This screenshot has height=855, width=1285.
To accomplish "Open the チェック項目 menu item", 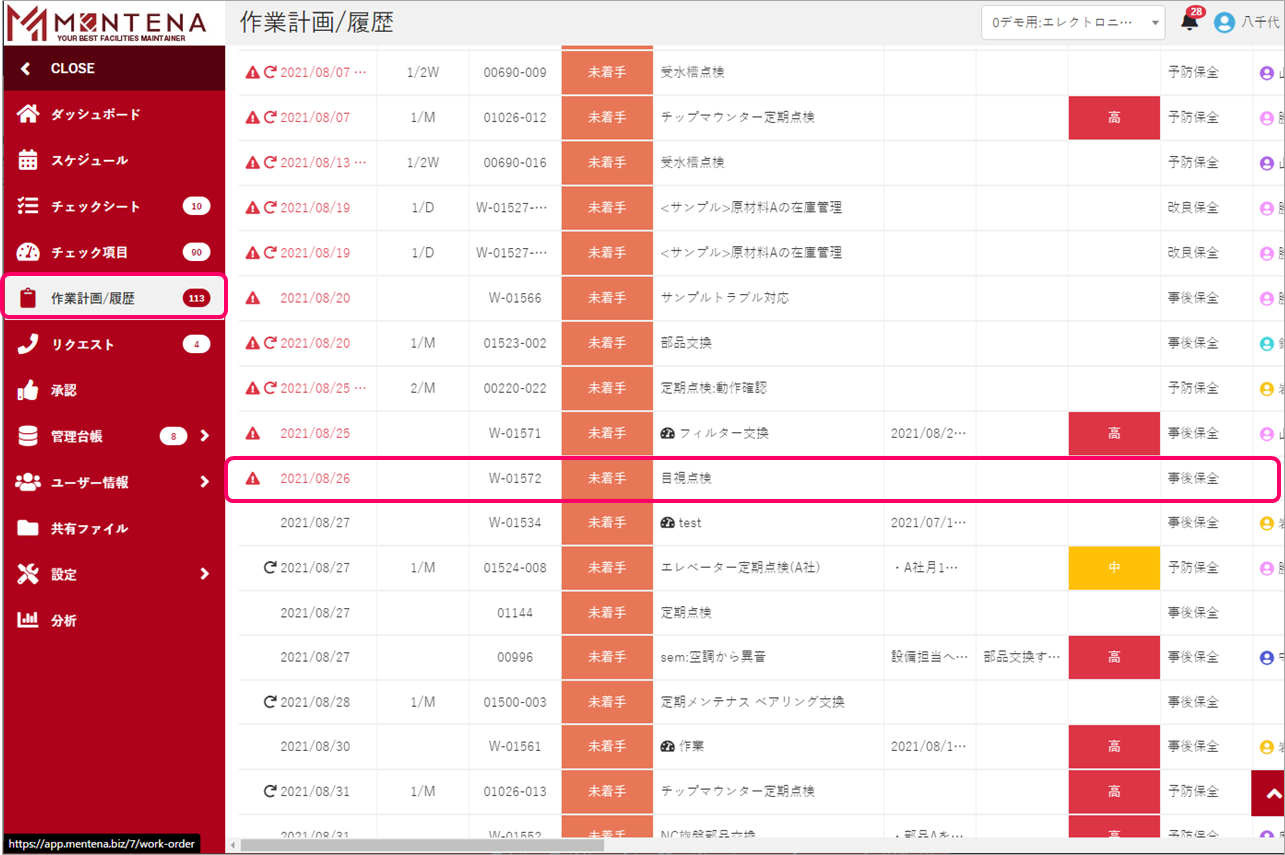I will (x=90, y=252).
